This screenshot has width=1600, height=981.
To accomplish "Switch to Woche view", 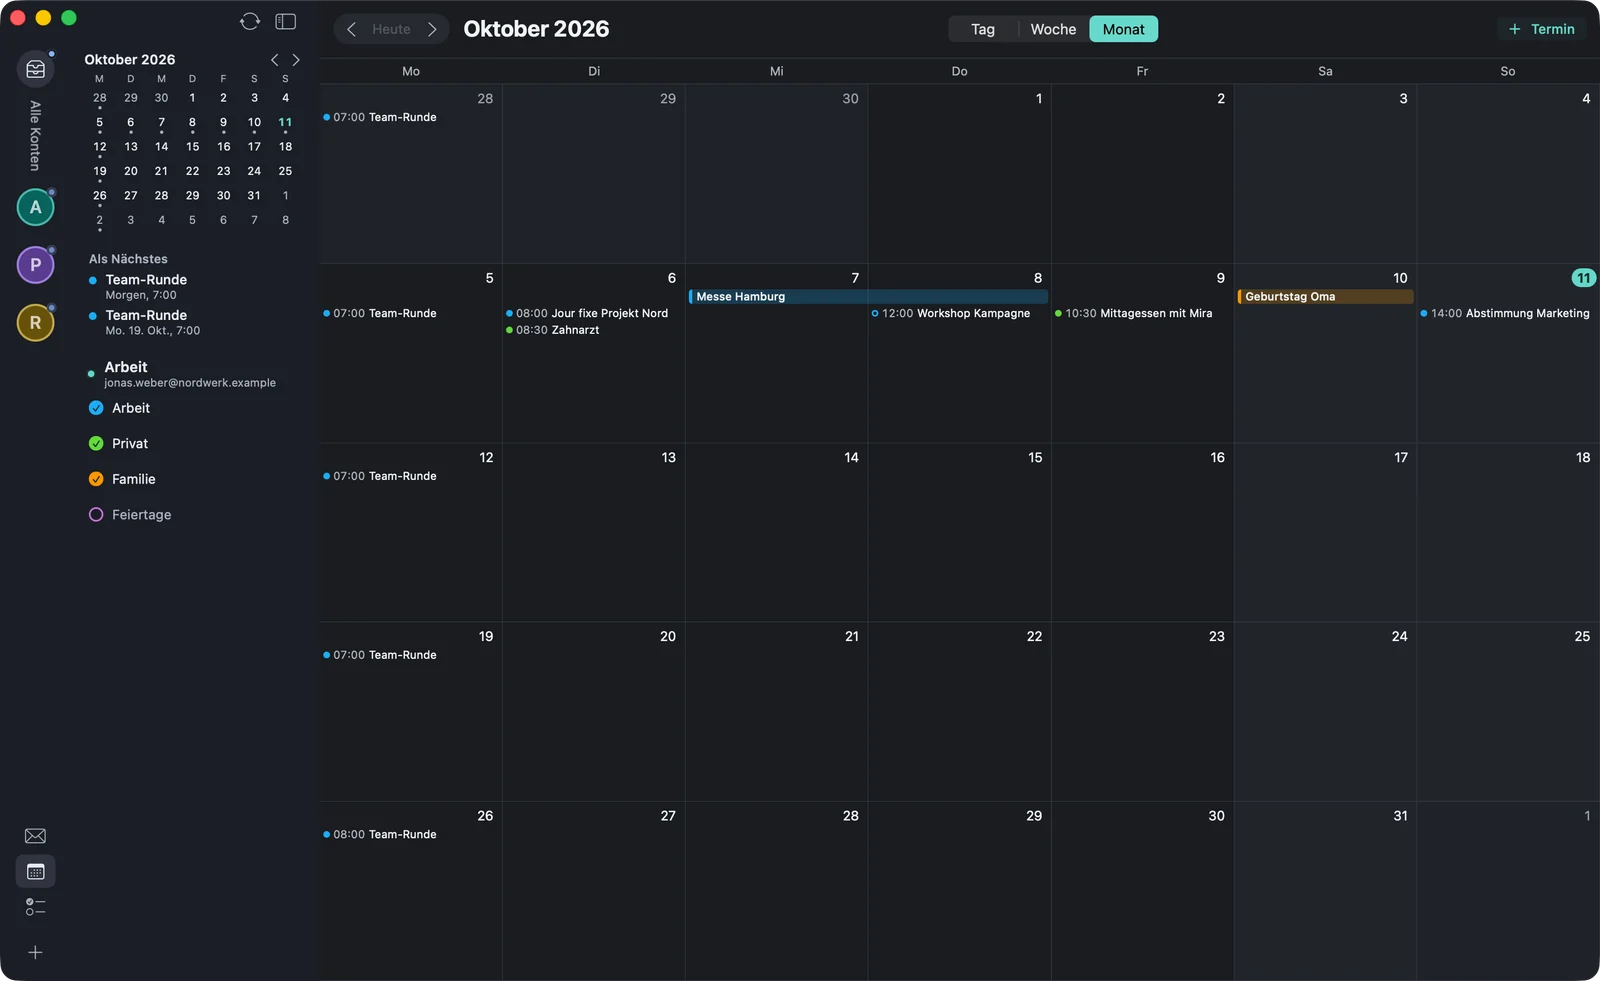I will pyautogui.click(x=1053, y=29).
